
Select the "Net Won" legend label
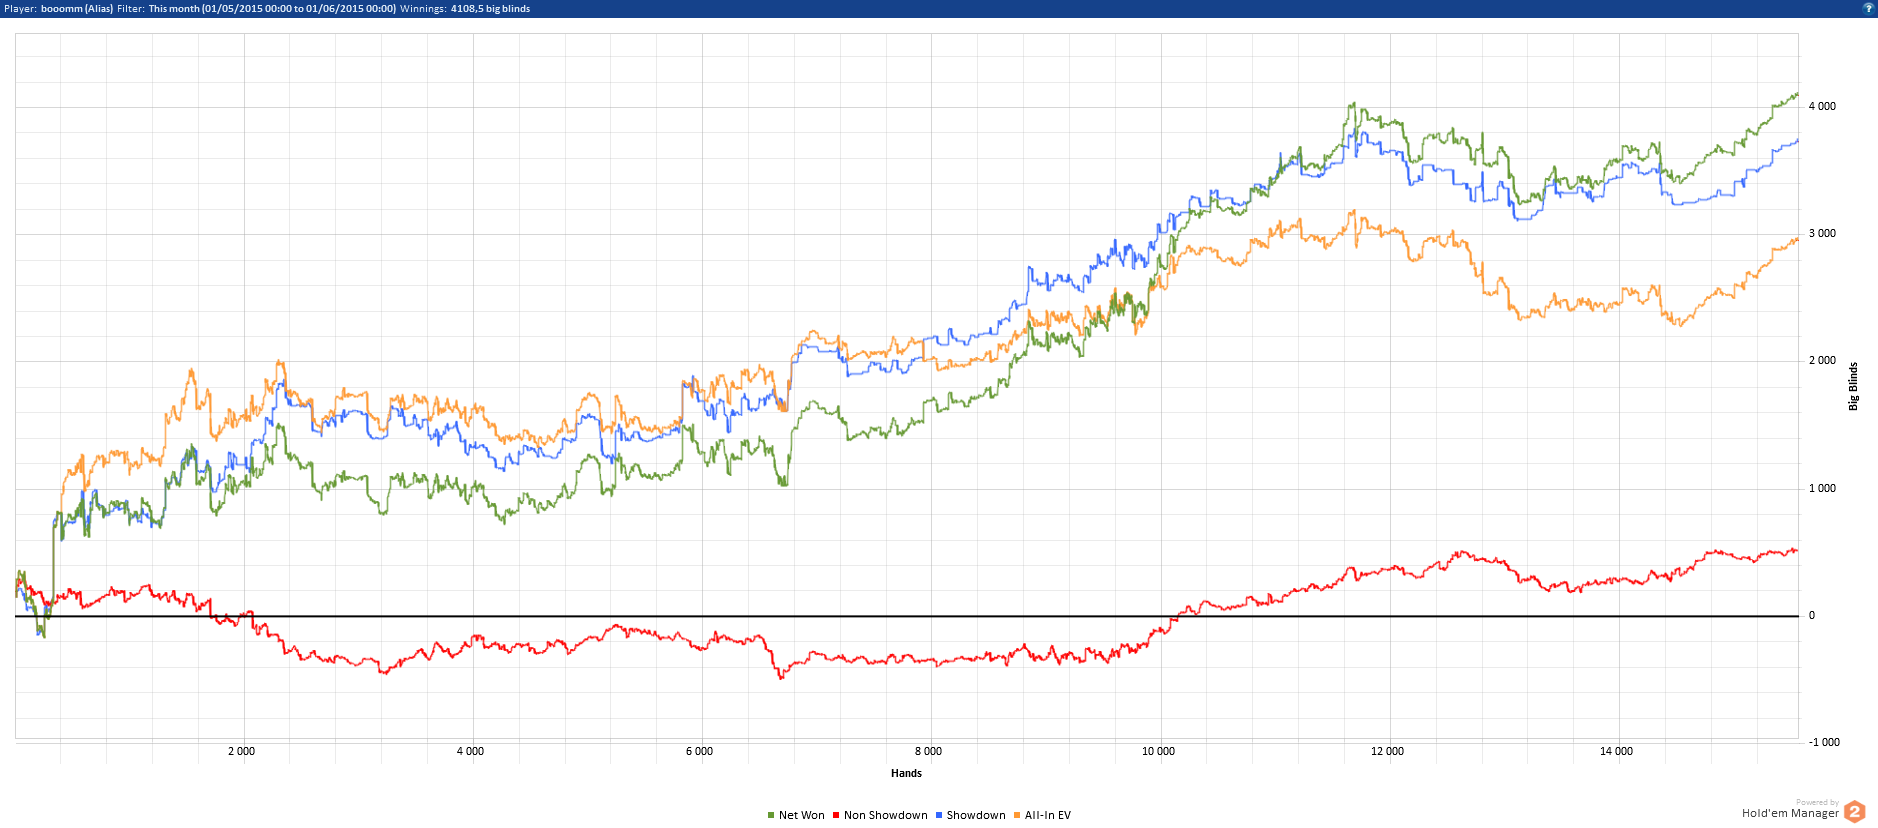click(x=802, y=815)
